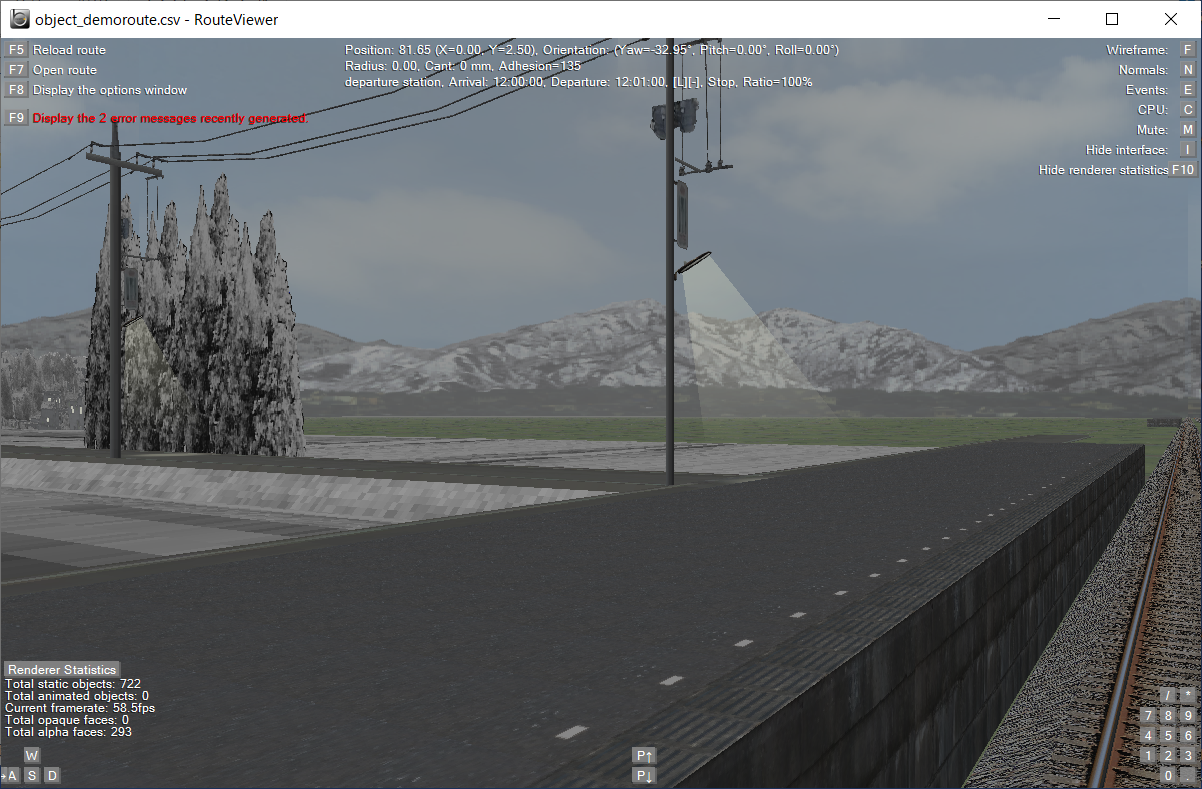Click the W camera movement key
Screen dimensions: 1202x789
(x=32, y=755)
